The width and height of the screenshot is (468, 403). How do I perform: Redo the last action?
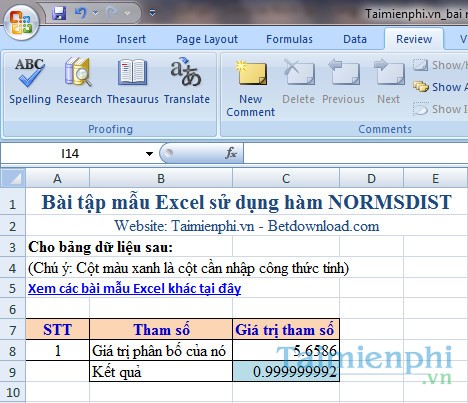tap(112, 13)
